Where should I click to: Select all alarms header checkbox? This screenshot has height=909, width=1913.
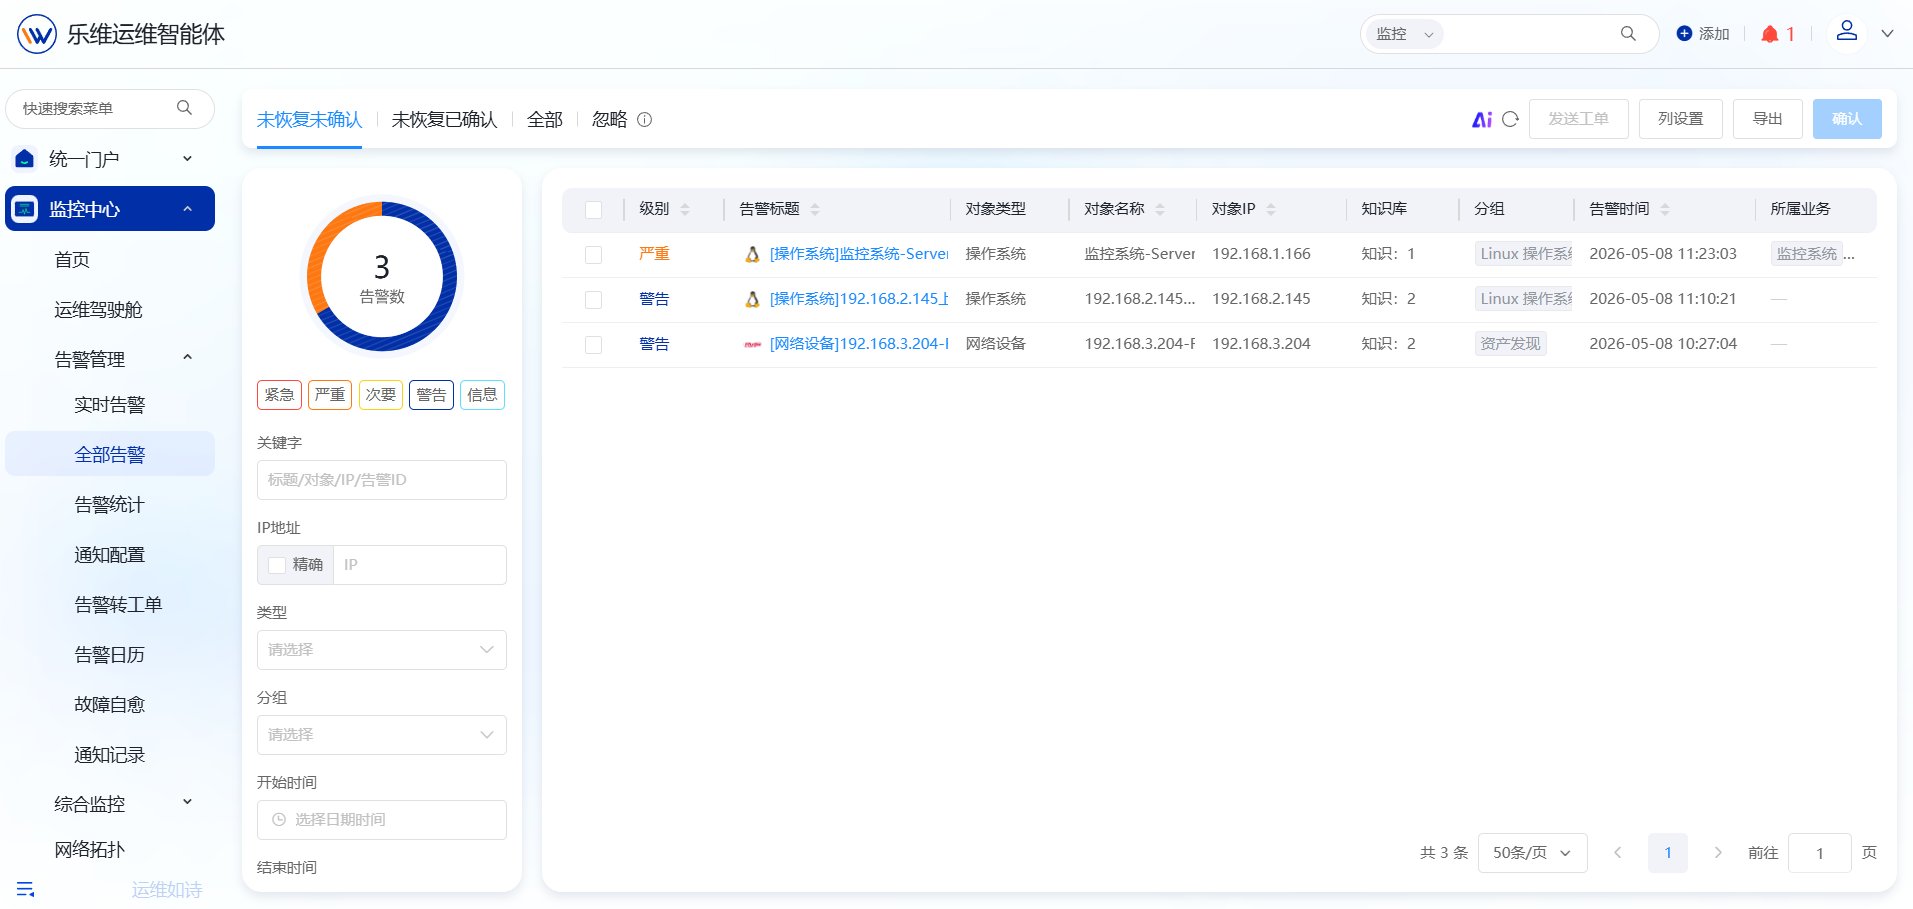click(594, 210)
